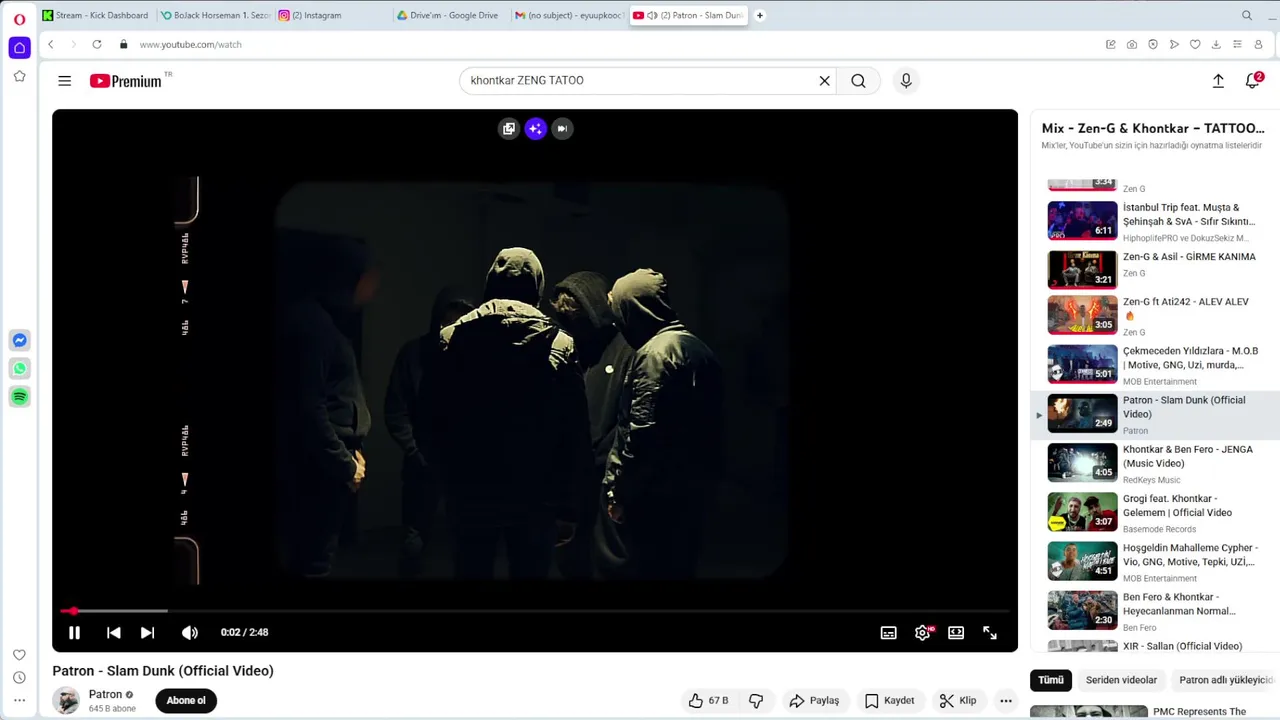This screenshot has height=720, width=1280.
Task: Open Zen-G & Asil - GİRME KANIMA
Action: coord(1155,269)
